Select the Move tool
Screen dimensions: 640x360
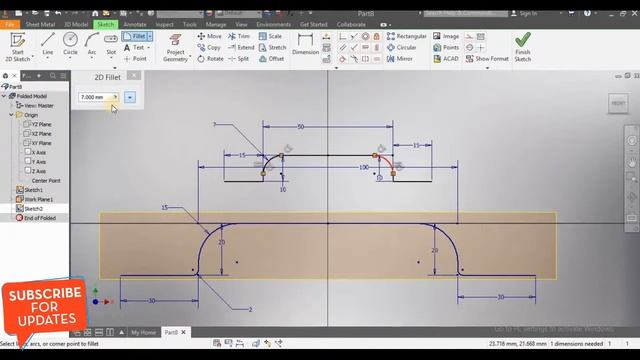[209, 36]
